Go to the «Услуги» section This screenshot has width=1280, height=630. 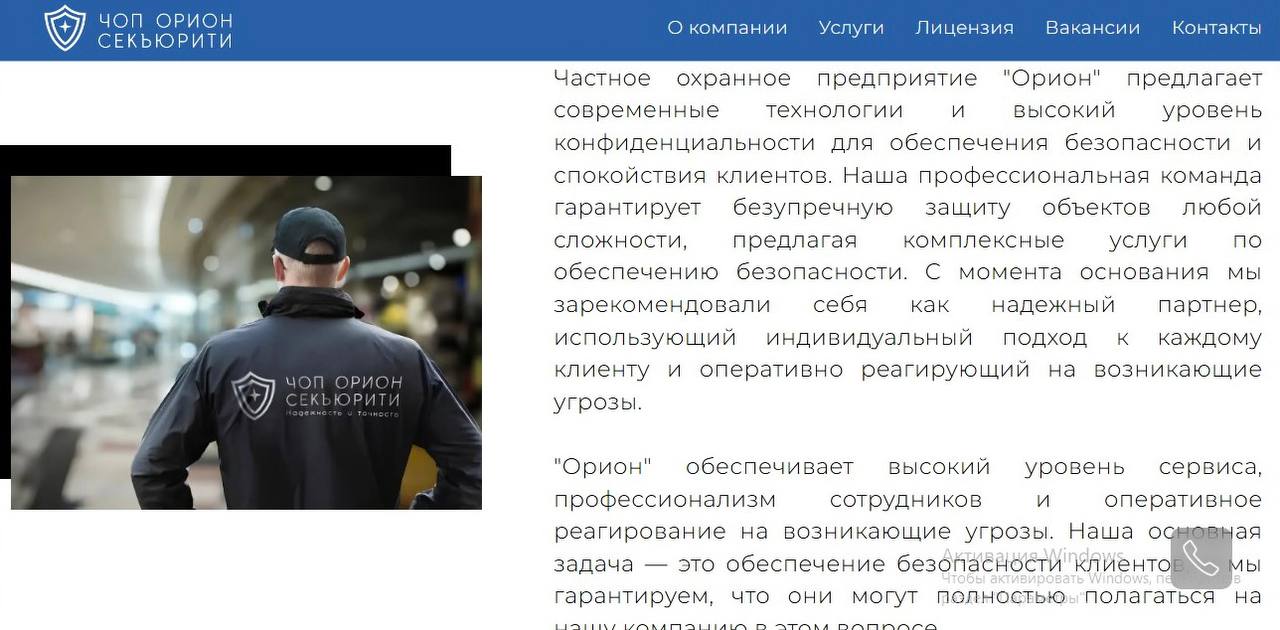tap(851, 28)
